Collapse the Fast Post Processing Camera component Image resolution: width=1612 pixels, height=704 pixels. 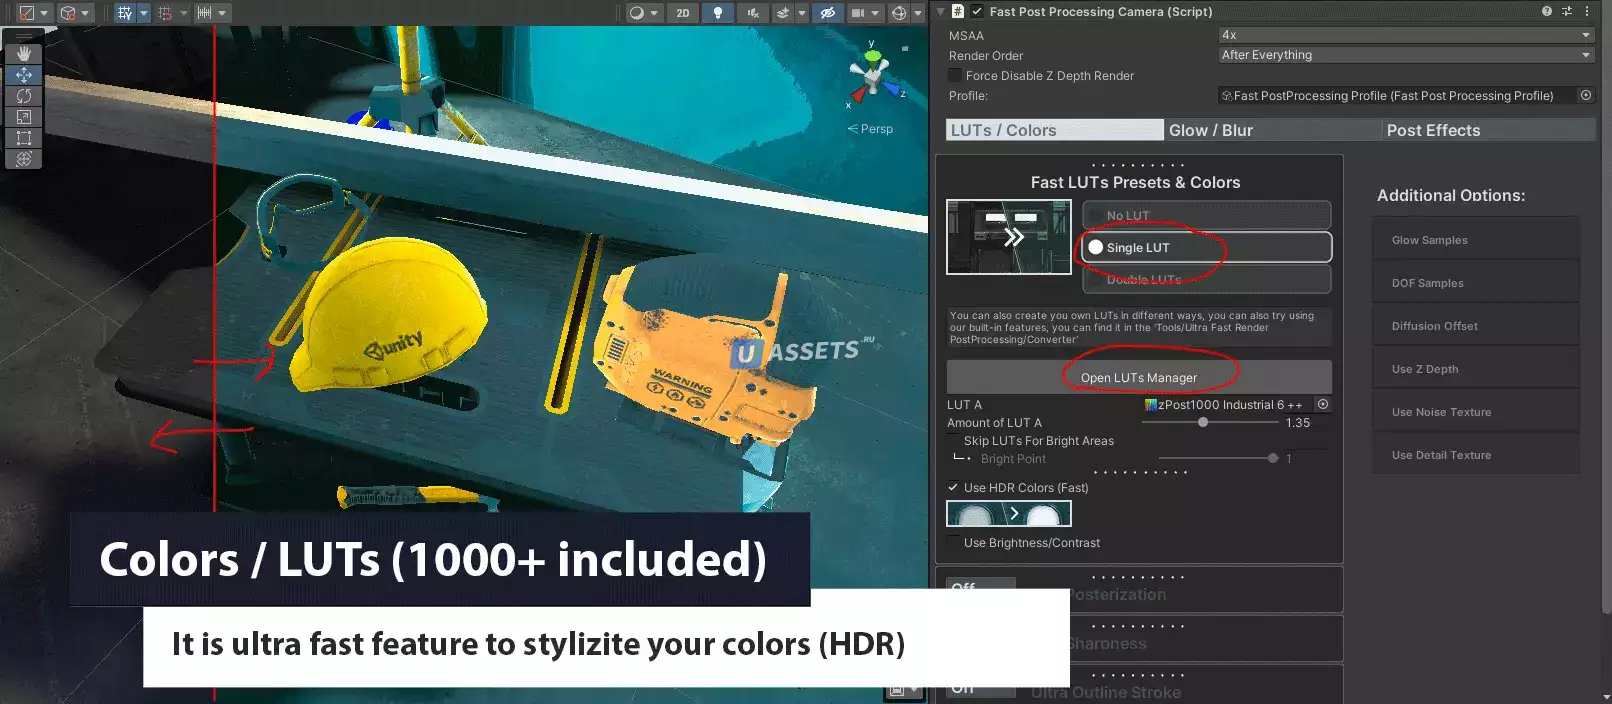[x=940, y=11]
